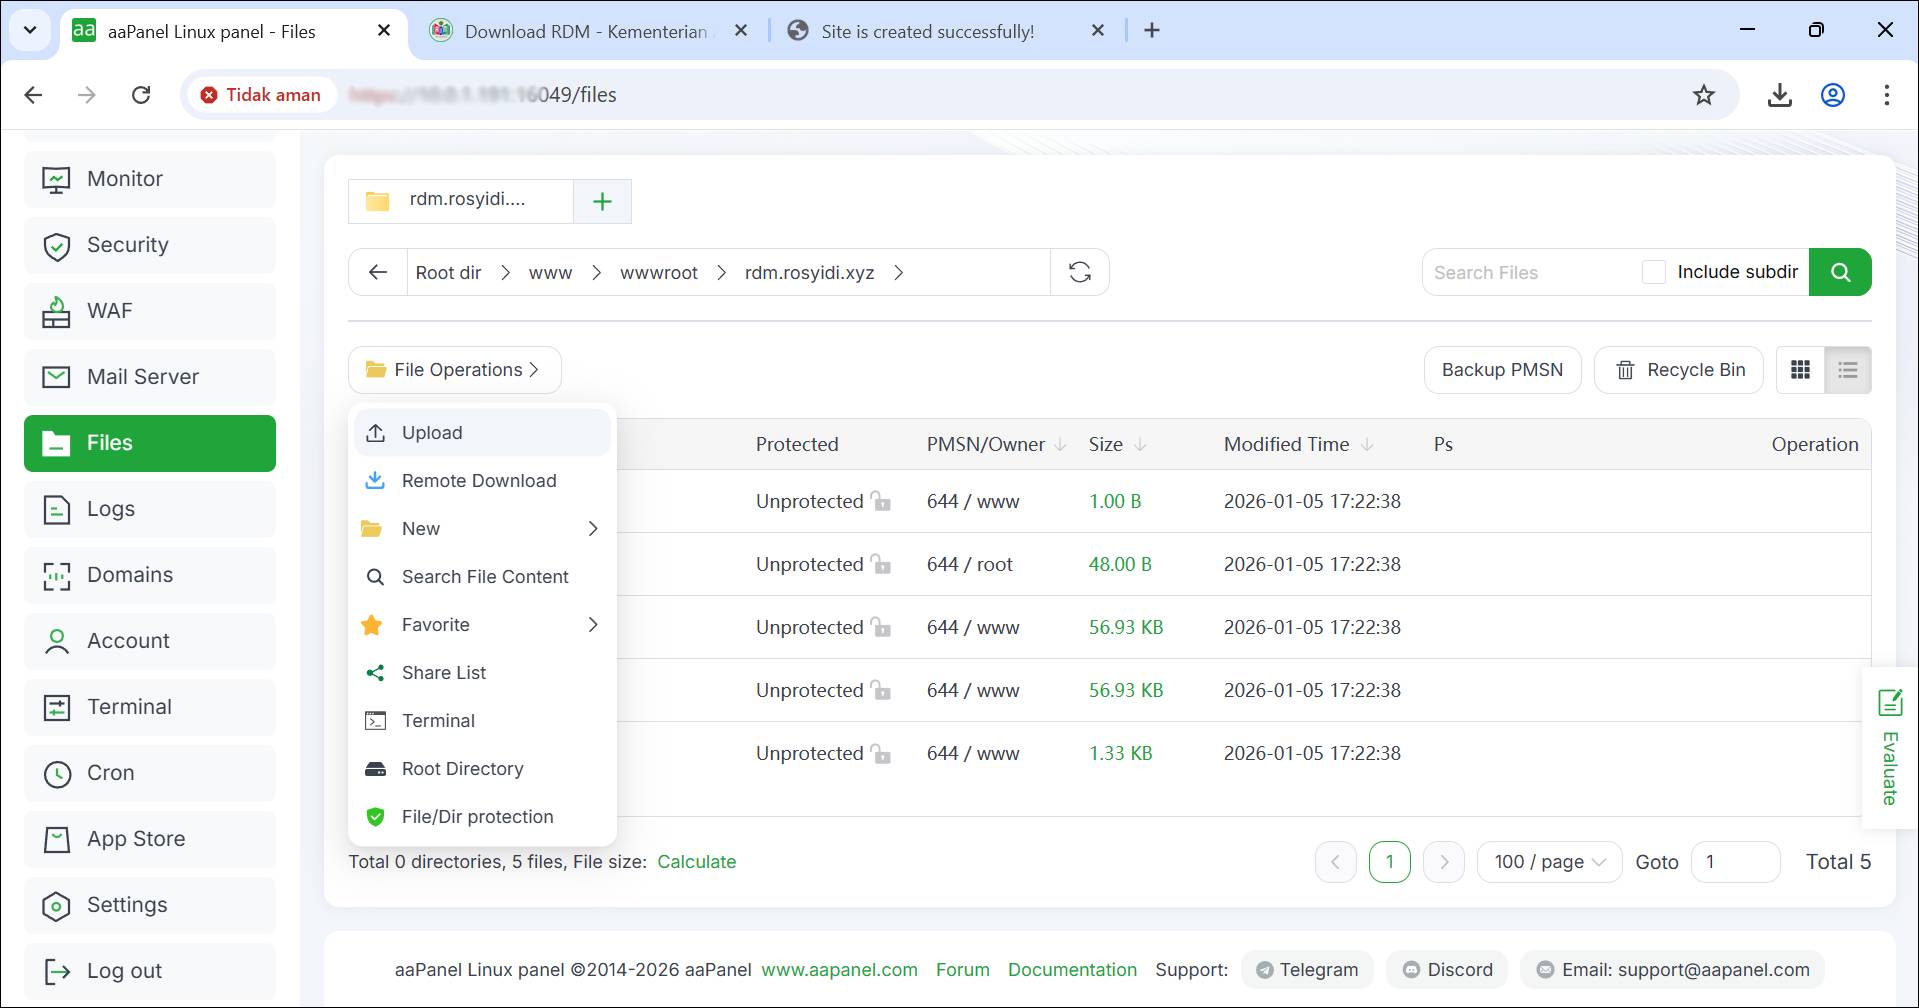This screenshot has height=1008, width=1919.
Task: Click the green search magnifier button
Action: tap(1840, 272)
